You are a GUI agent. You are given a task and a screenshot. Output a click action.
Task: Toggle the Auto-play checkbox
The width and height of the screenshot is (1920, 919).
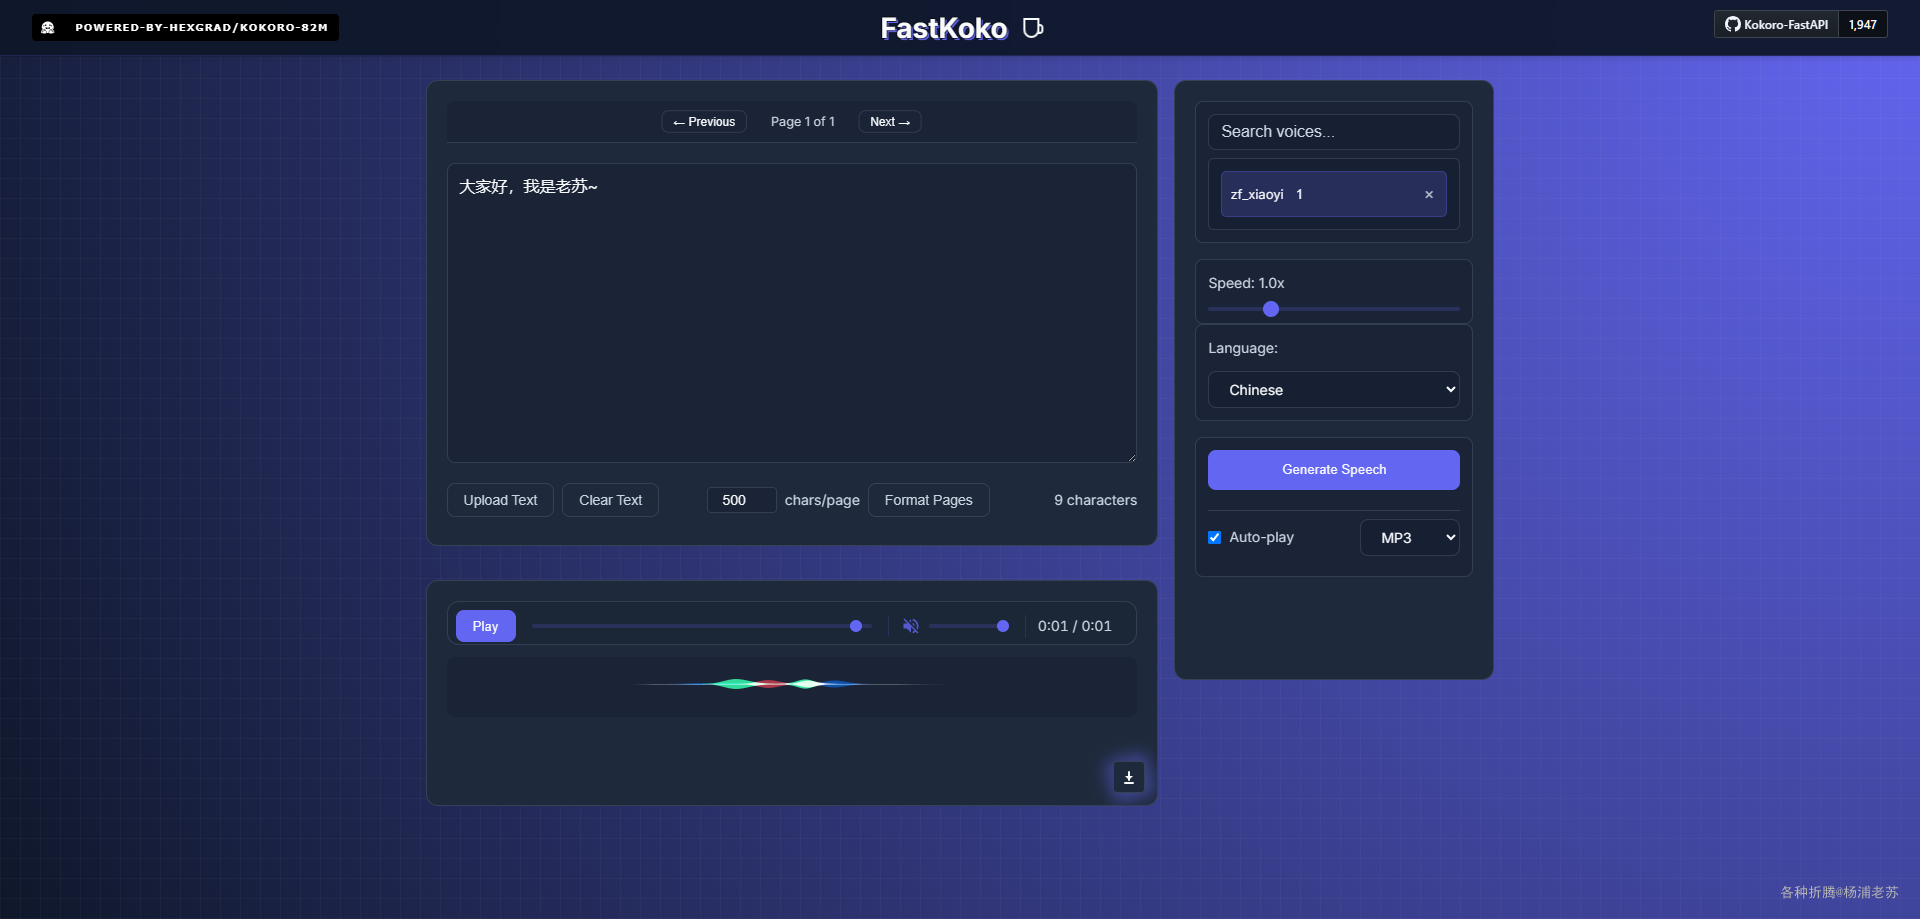click(x=1214, y=538)
